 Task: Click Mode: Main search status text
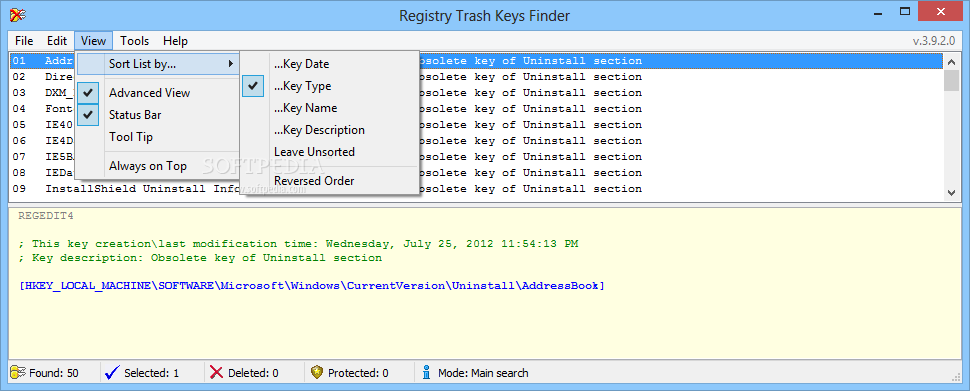pos(483,373)
